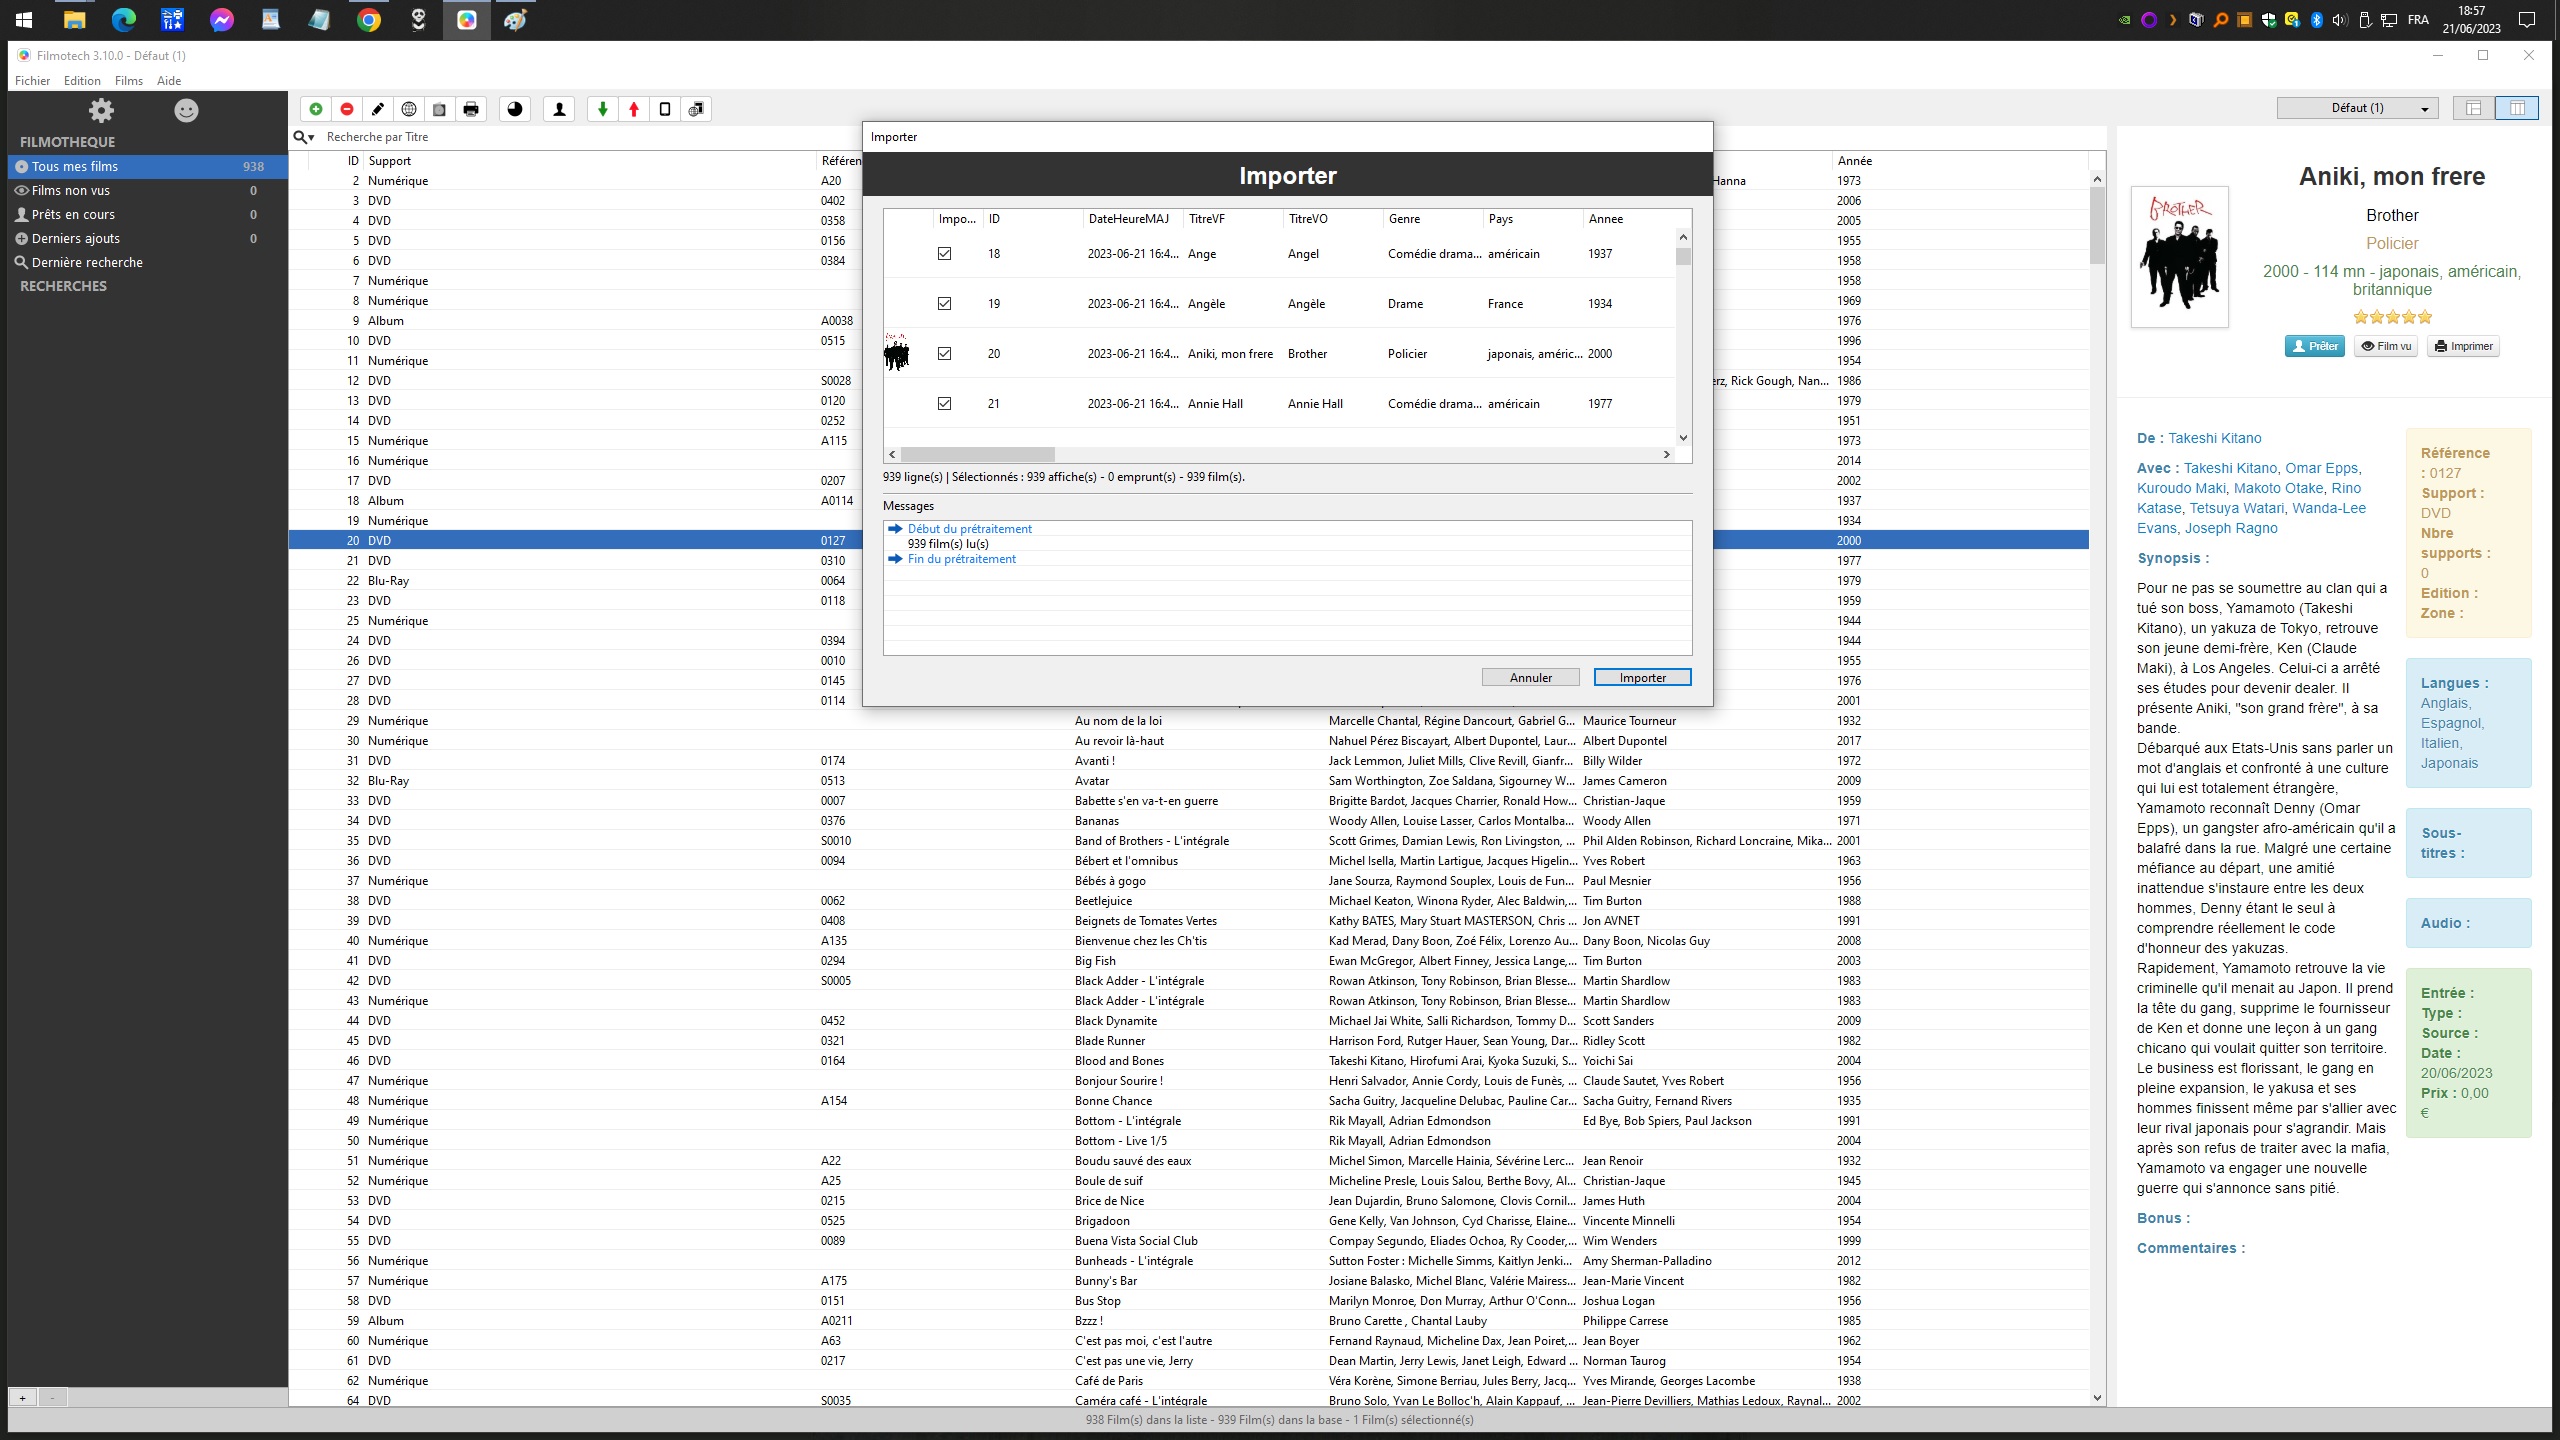2560x1440 pixels.
Task: Click the Importer button
Action: pos(1642,678)
